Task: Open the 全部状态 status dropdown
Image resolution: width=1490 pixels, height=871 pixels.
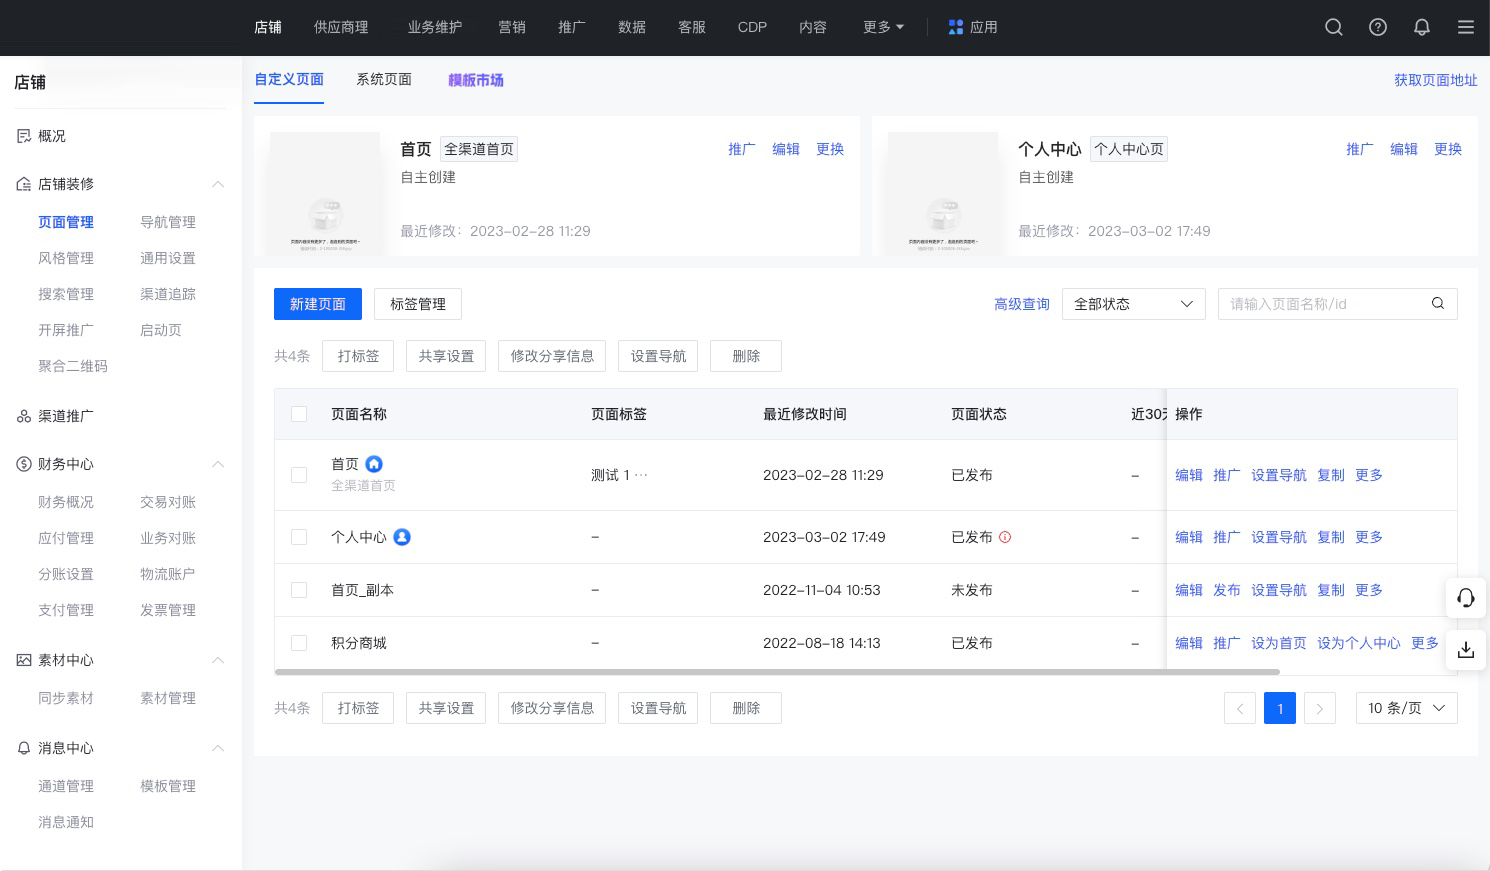Action: pyautogui.click(x=1133, y=304)
